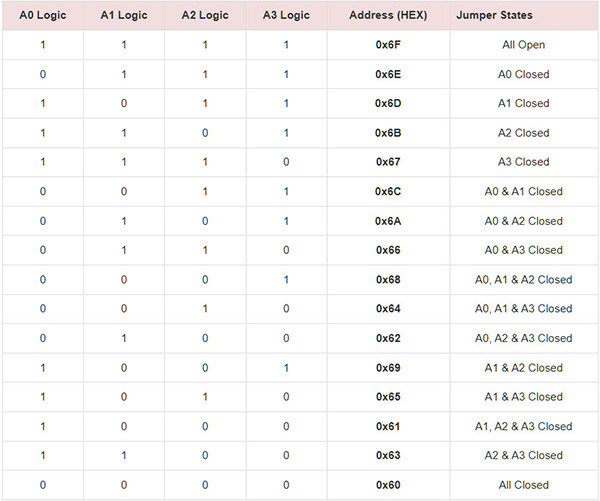Select the 0x6E address cell

387,74
